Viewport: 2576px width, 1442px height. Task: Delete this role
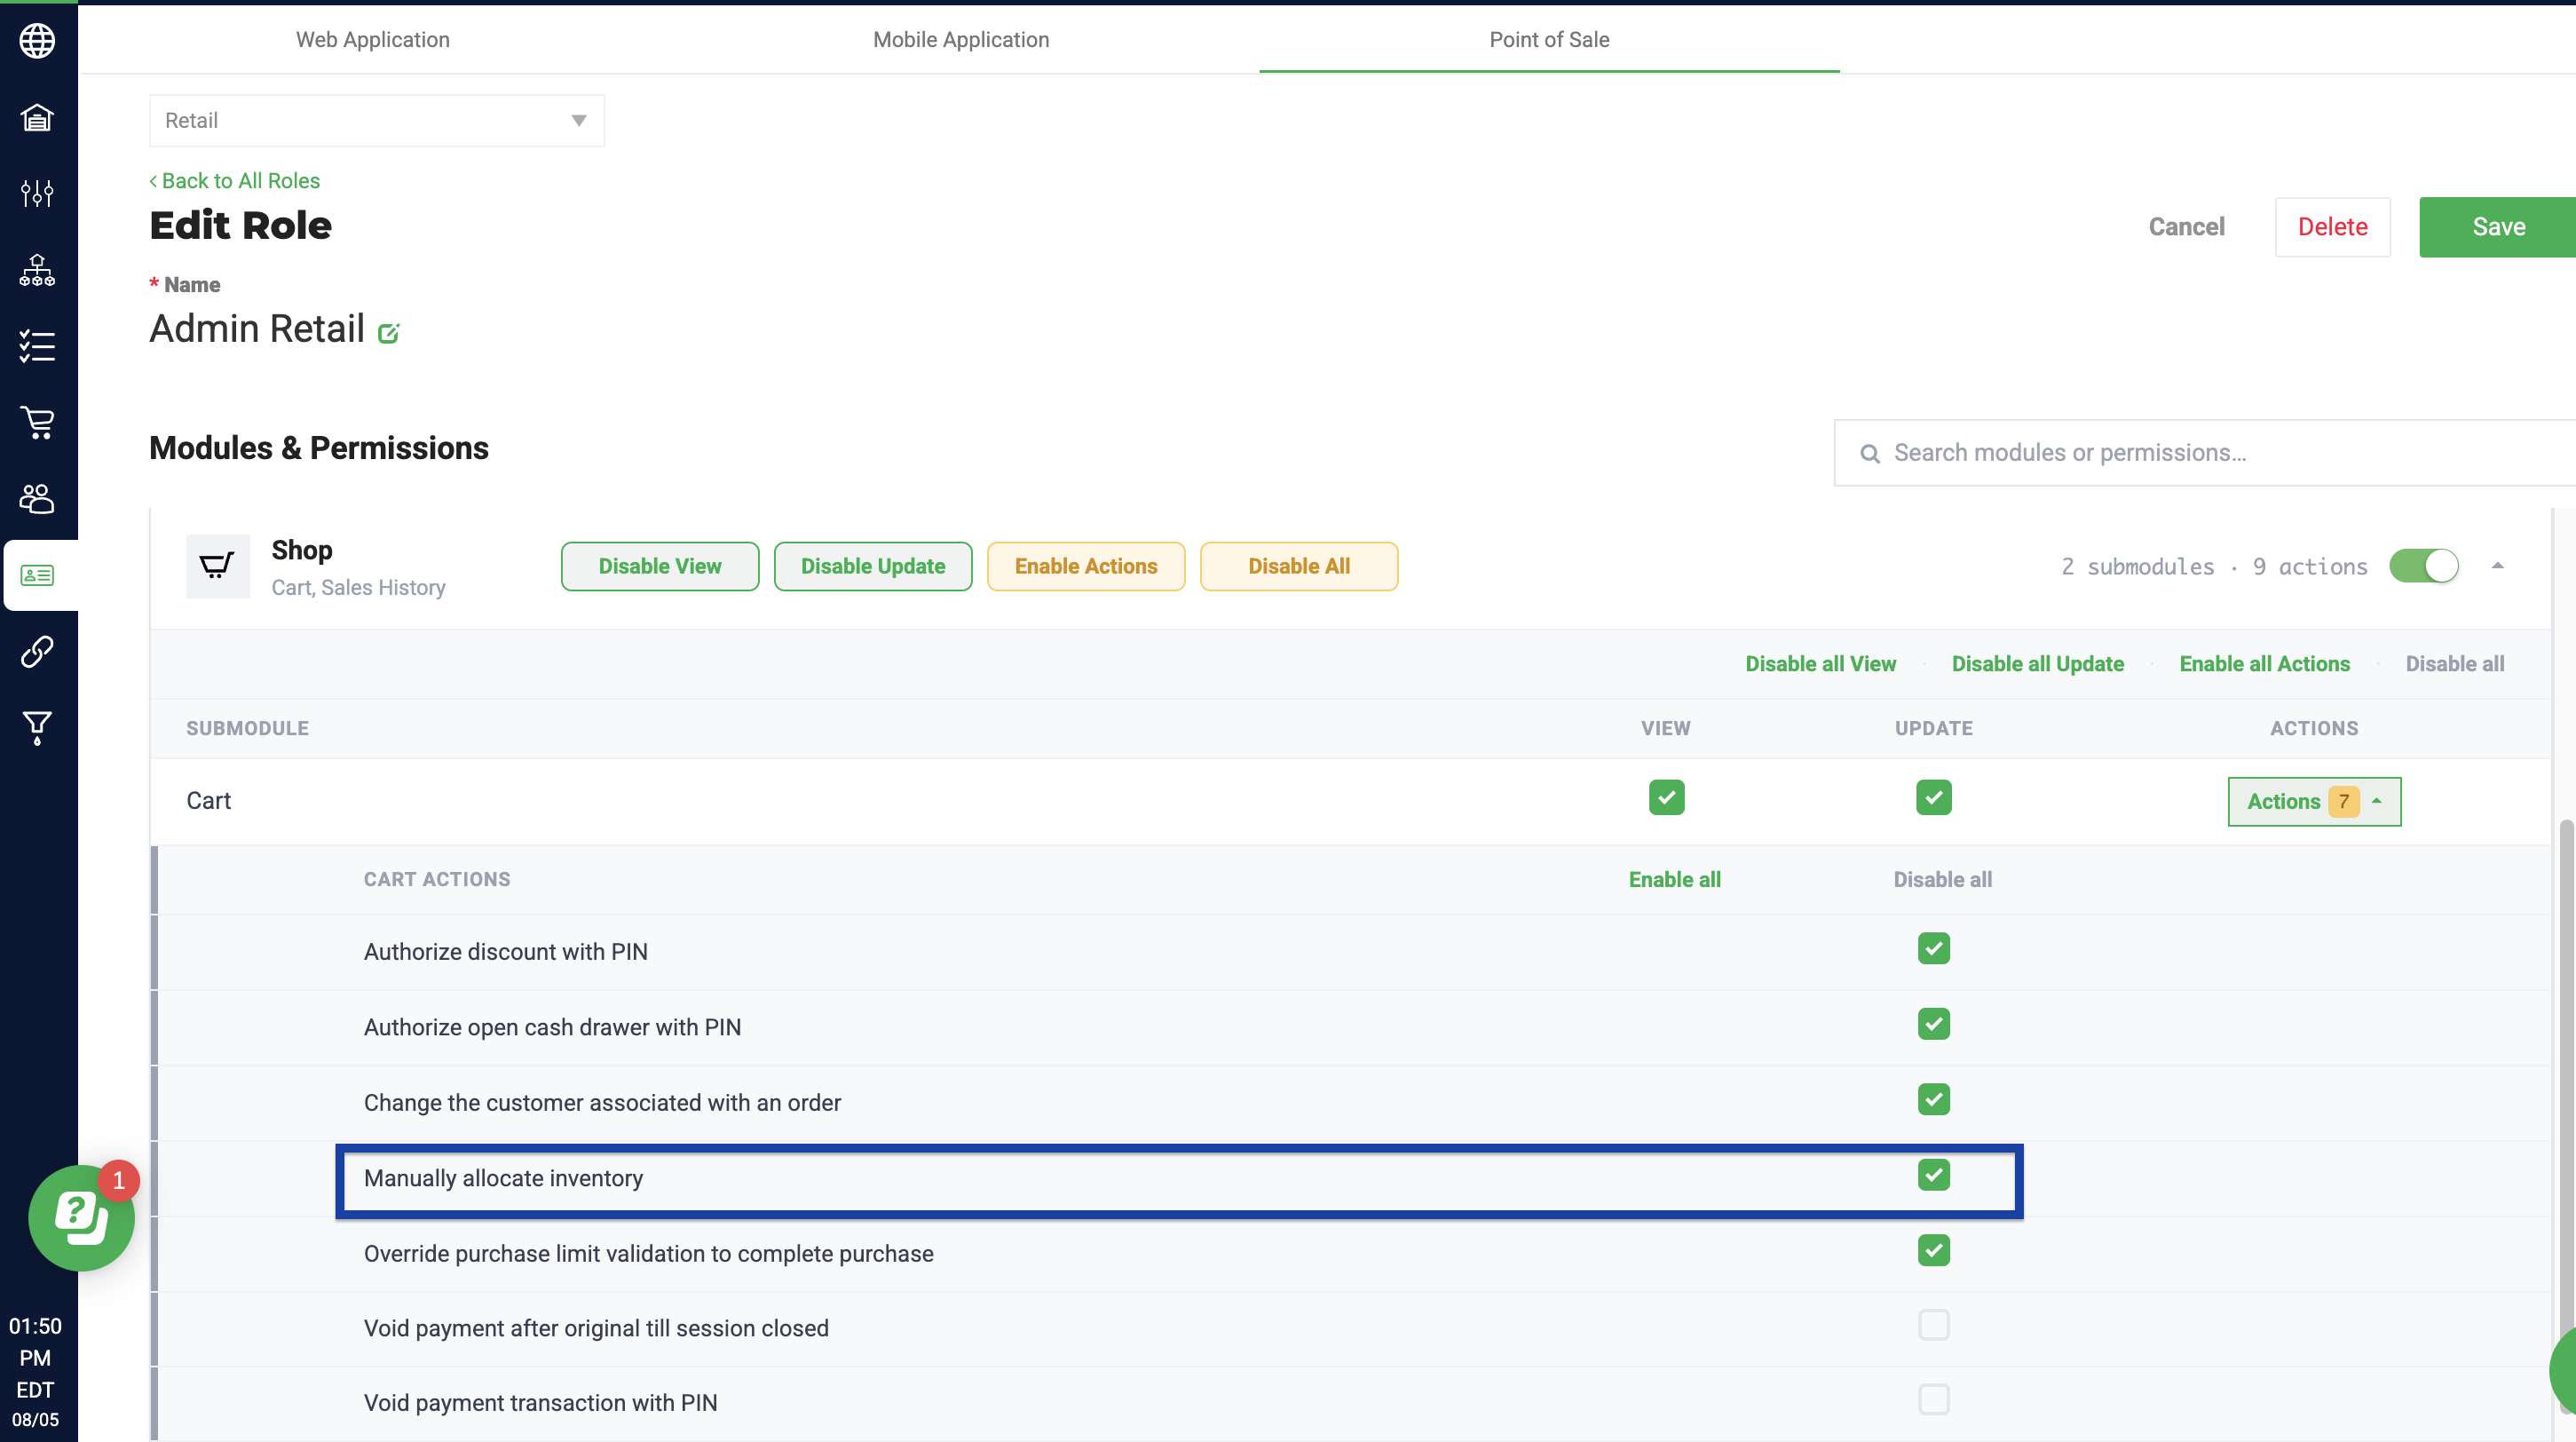pos(2332,227)
